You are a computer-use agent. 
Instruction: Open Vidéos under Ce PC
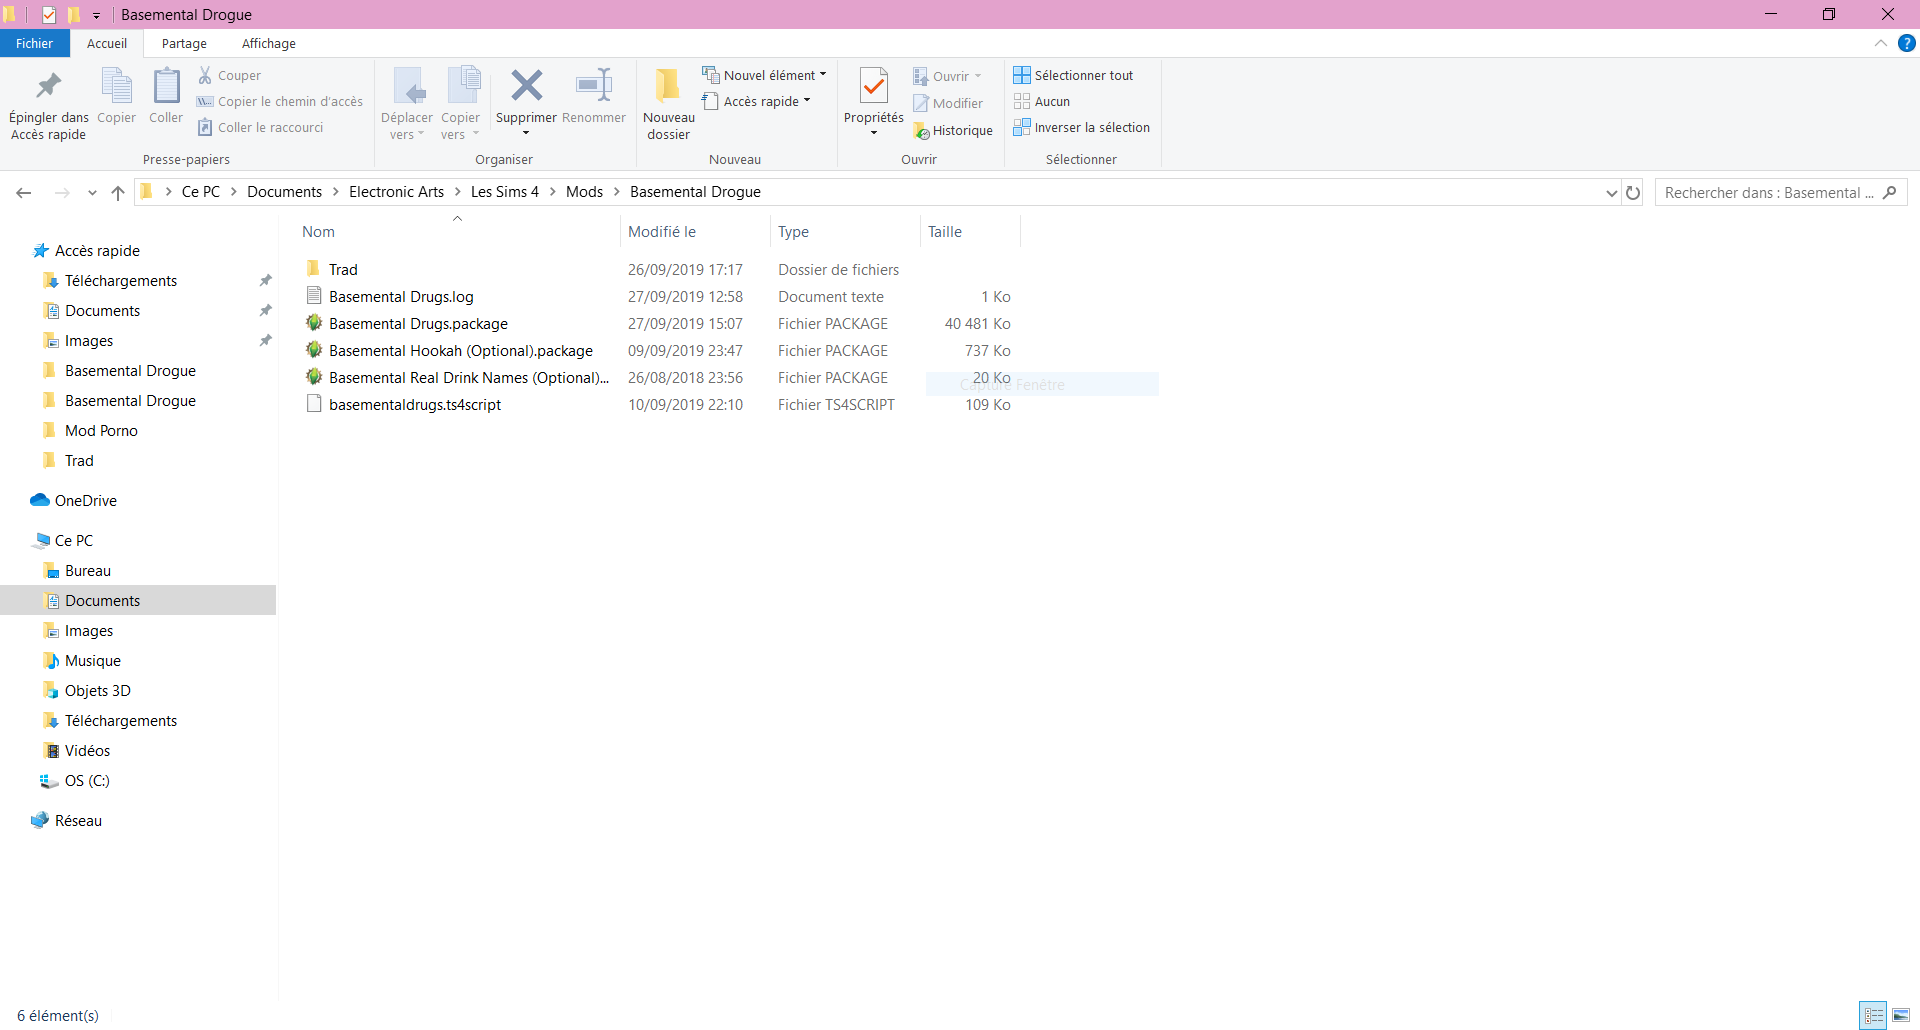(87, 750)
